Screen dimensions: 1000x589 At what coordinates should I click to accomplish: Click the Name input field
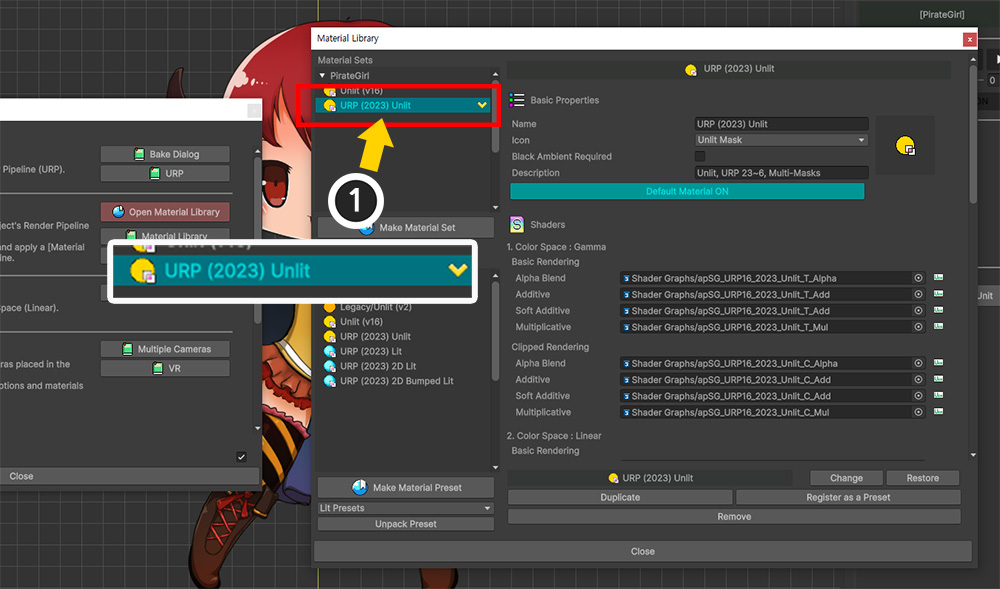[x=781, y=124]
